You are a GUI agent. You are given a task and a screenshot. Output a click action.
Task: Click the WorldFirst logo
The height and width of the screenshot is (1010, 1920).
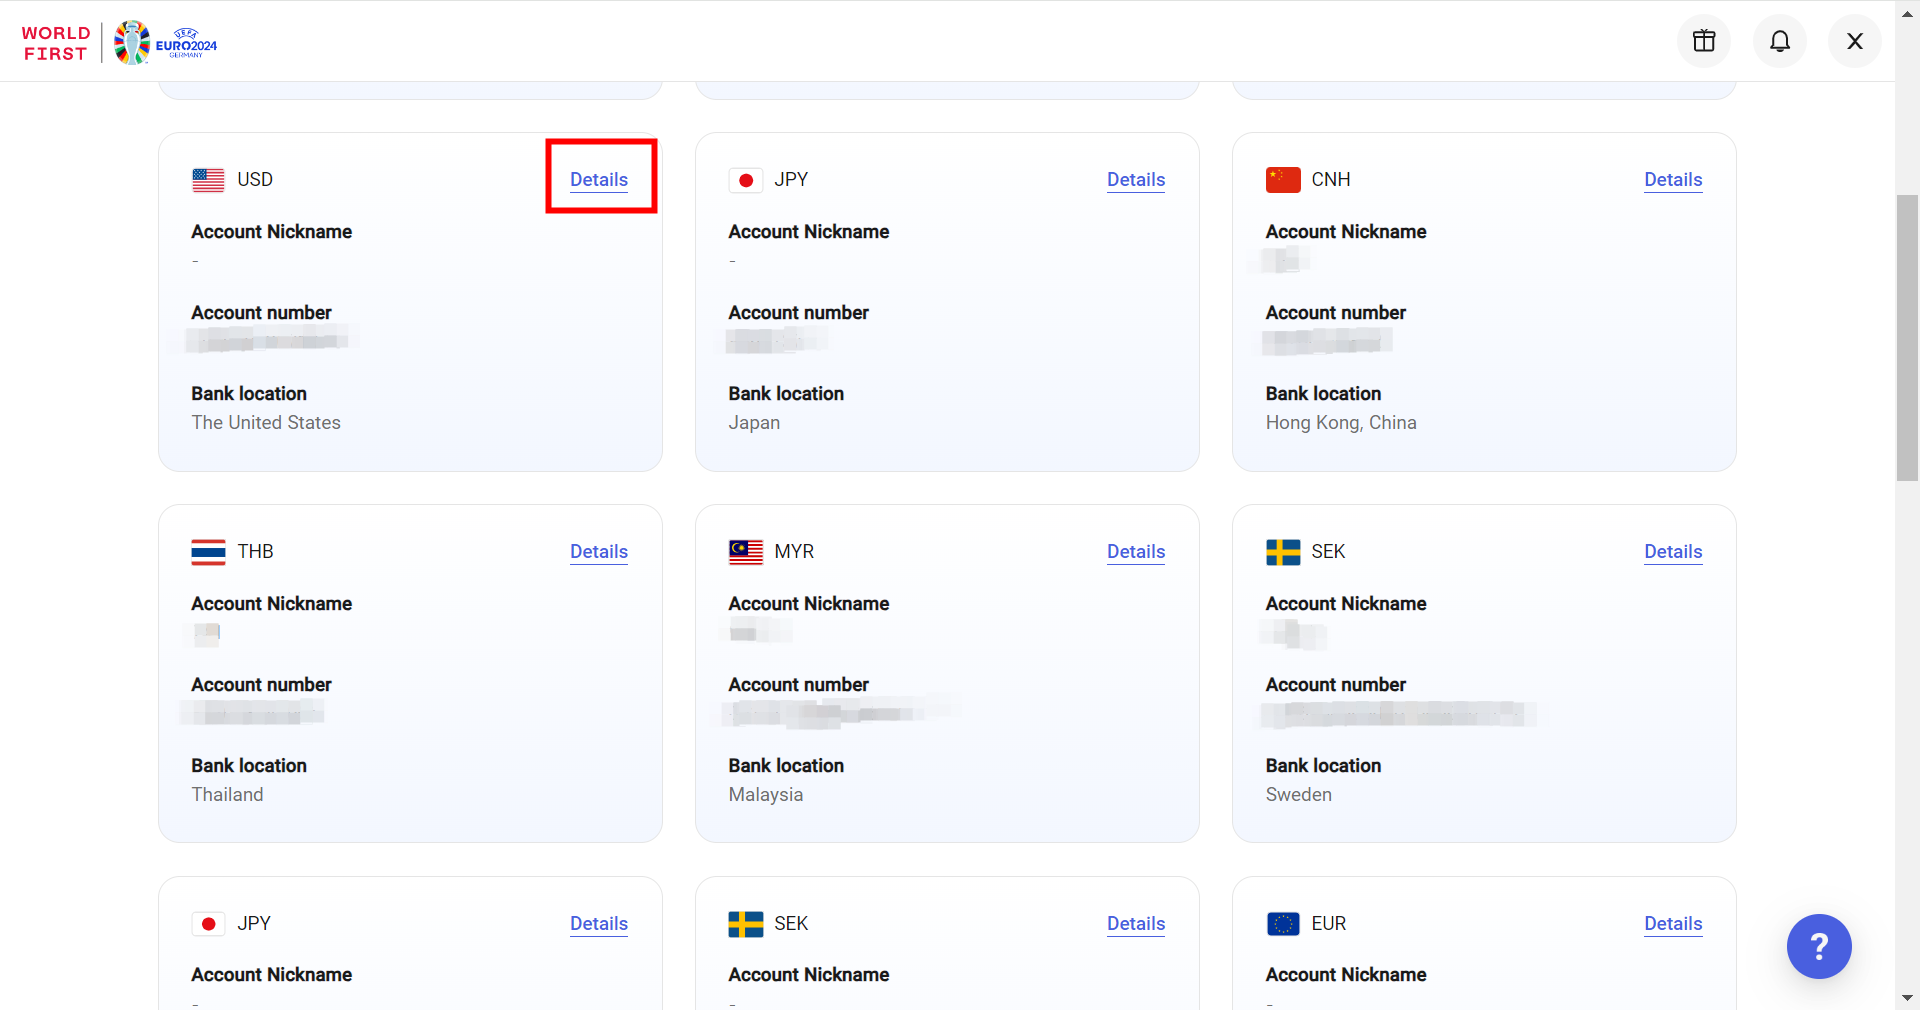(56, 43)
